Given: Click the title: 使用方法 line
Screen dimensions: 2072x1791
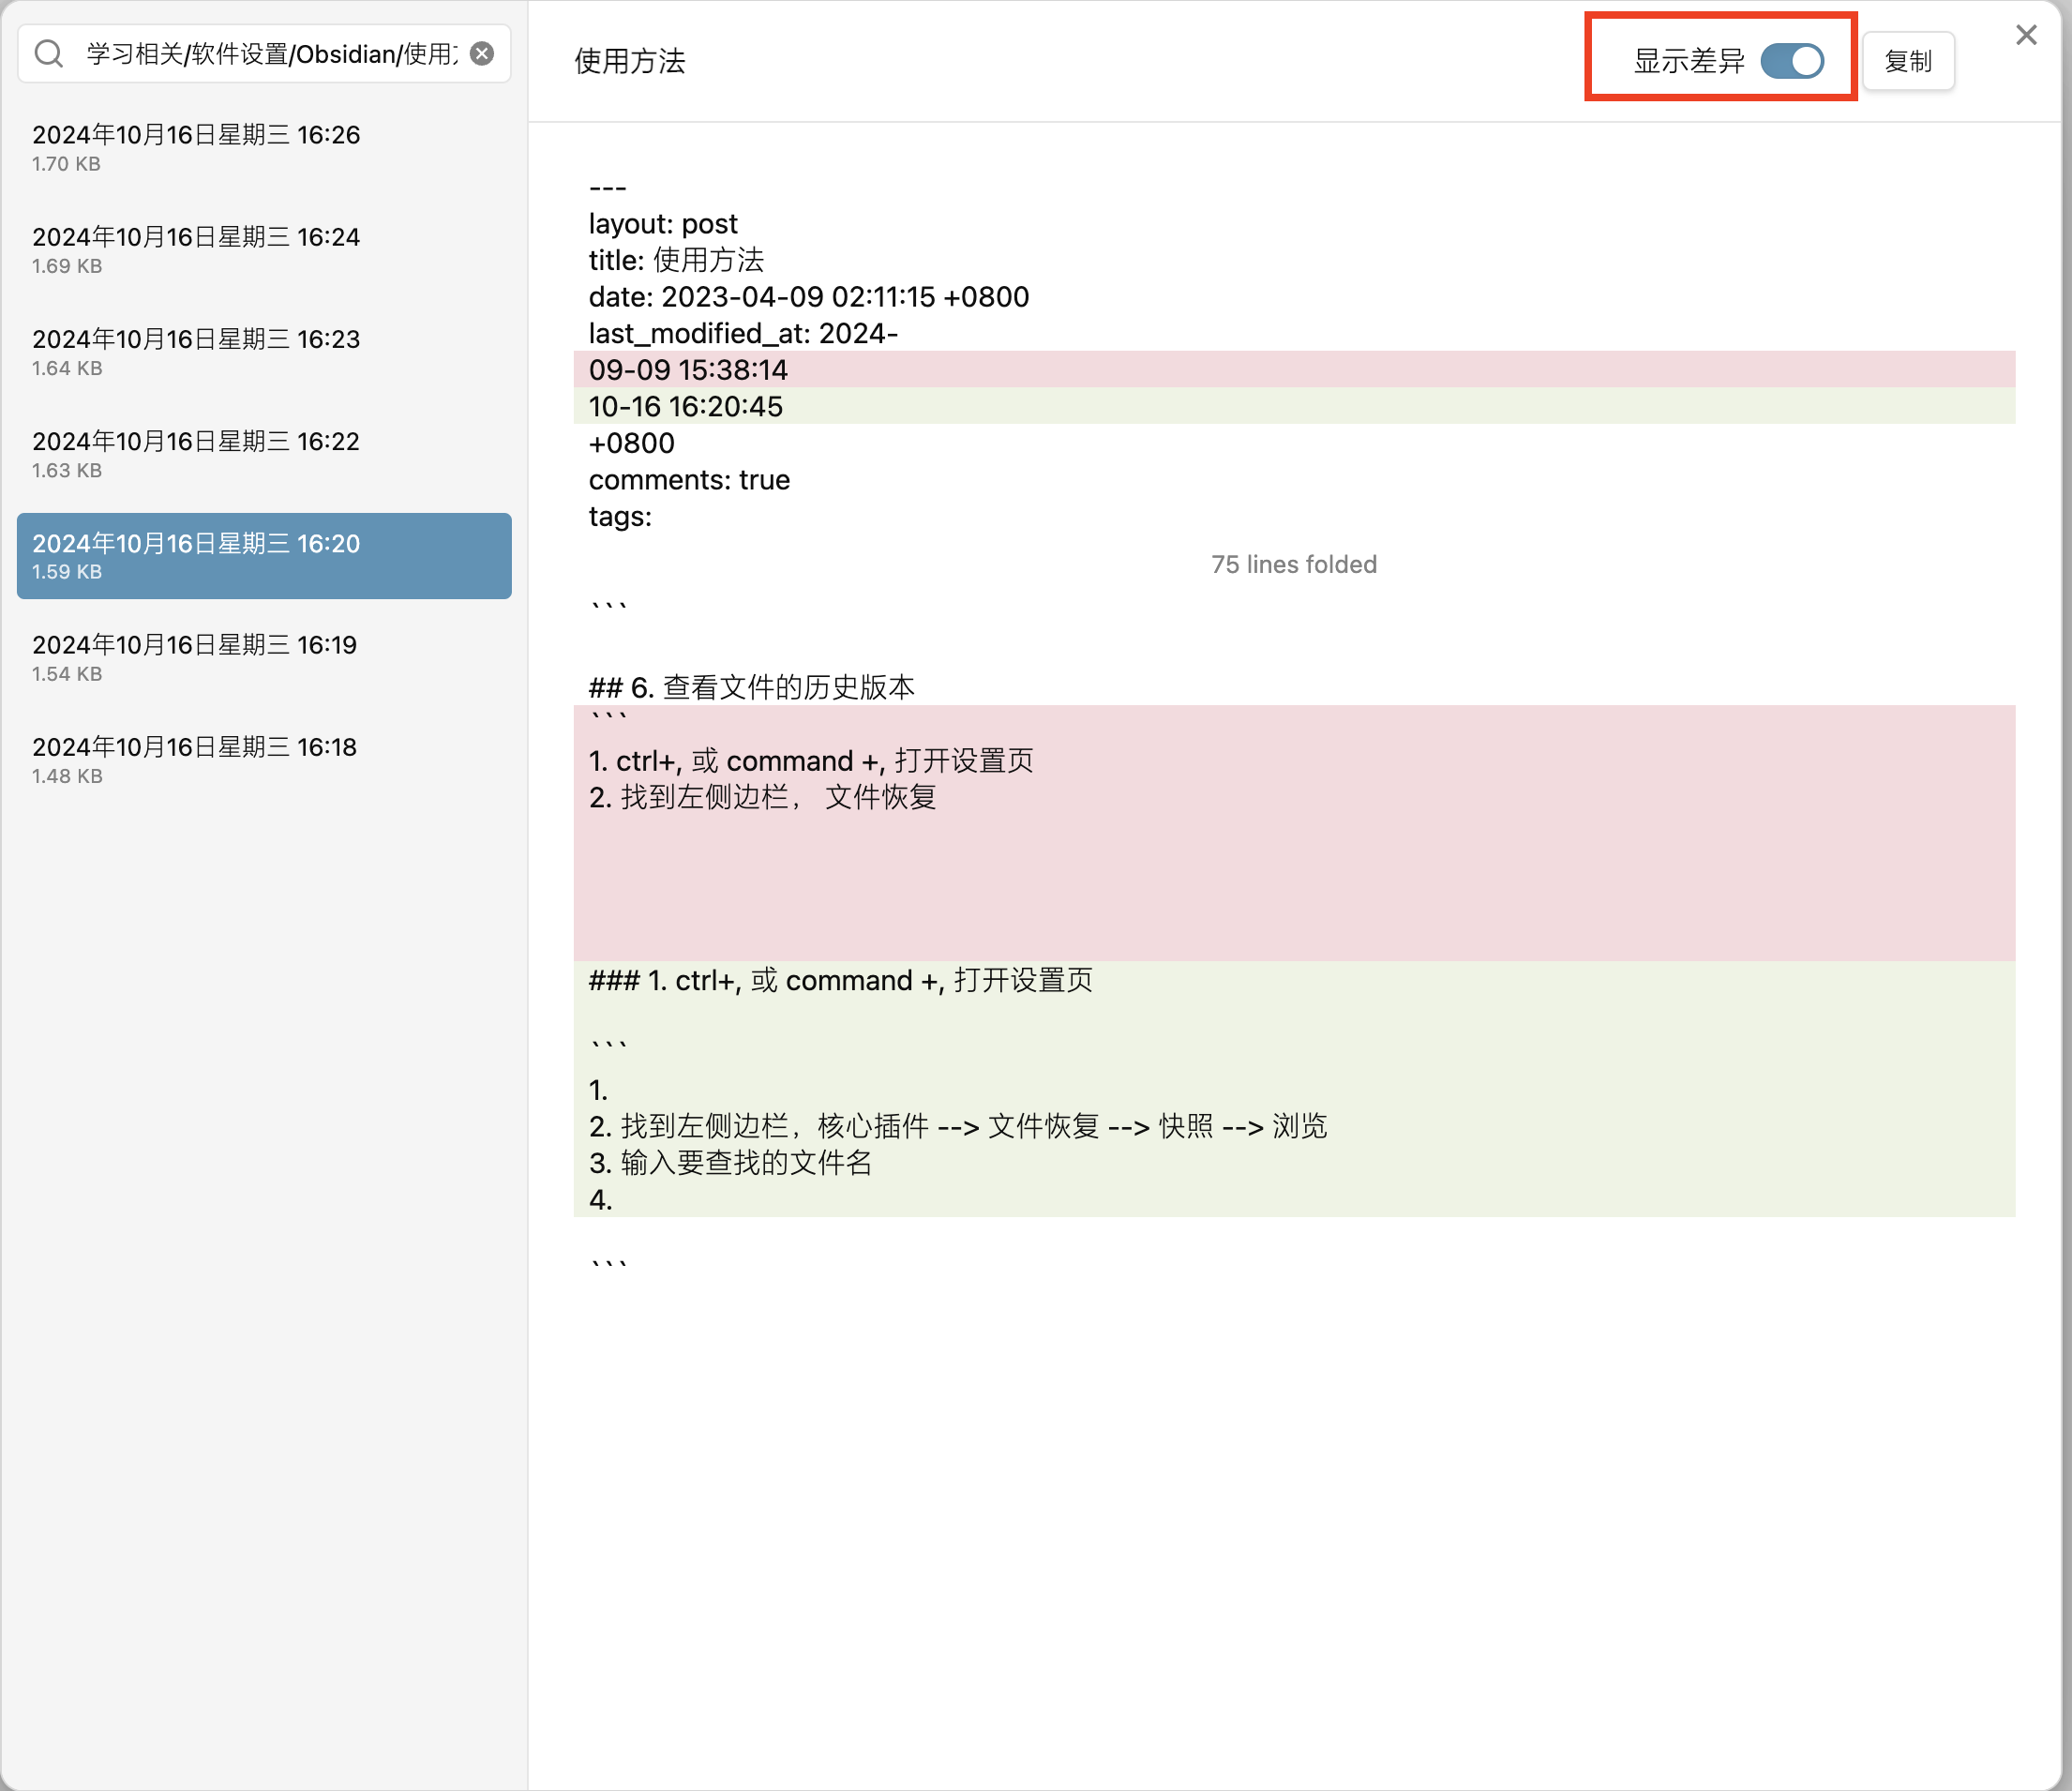Looking at the screenshot, I should [676, 260].
